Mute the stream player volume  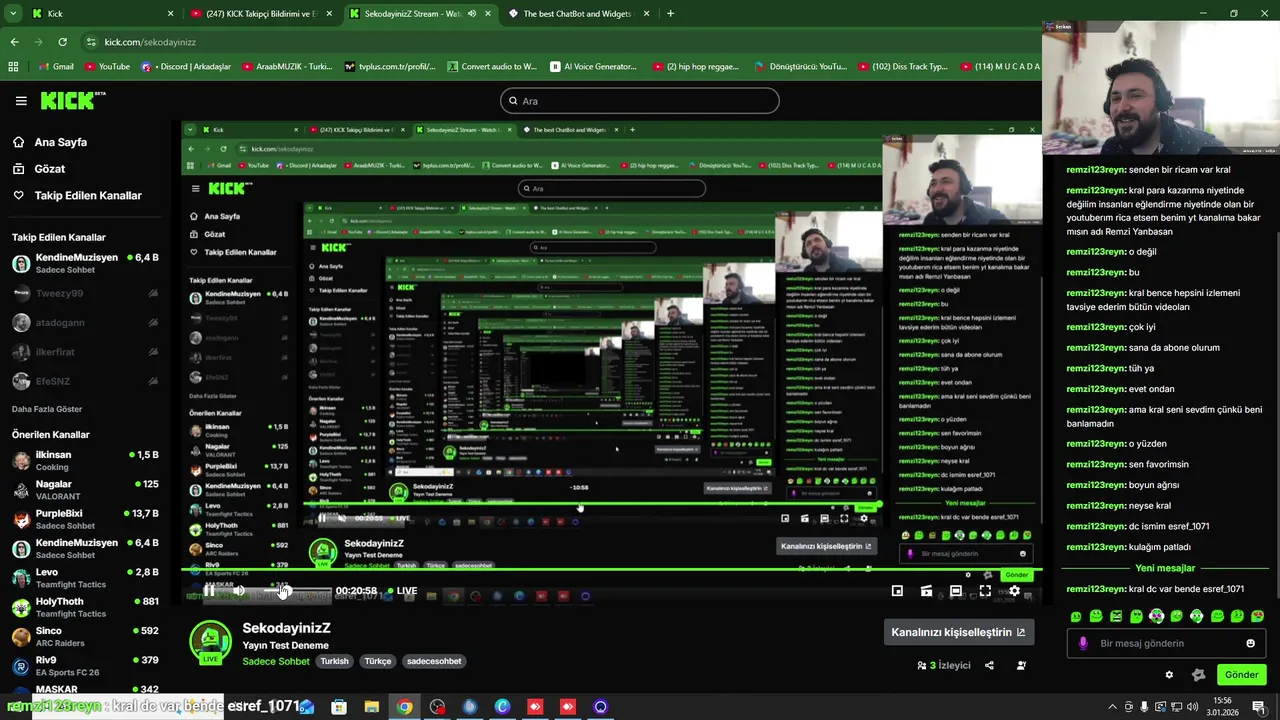pos(238,591)
